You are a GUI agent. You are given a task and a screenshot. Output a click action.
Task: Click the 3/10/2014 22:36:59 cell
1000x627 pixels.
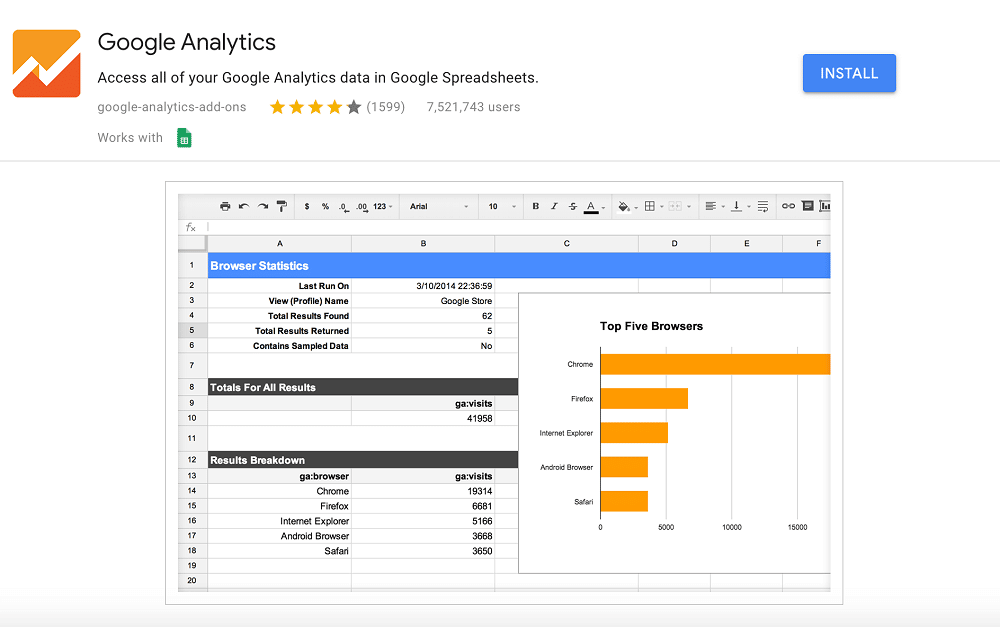pyautogui.click(x=423, y=286)
